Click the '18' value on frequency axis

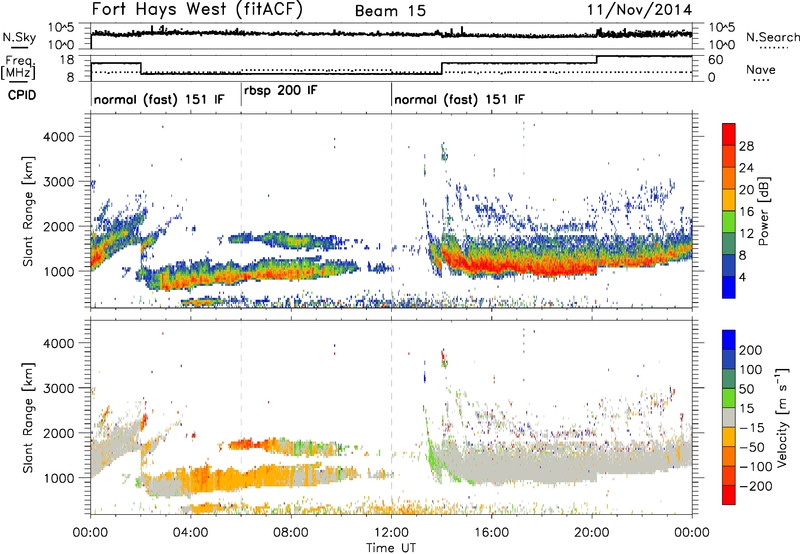click(x=67, y=60)
